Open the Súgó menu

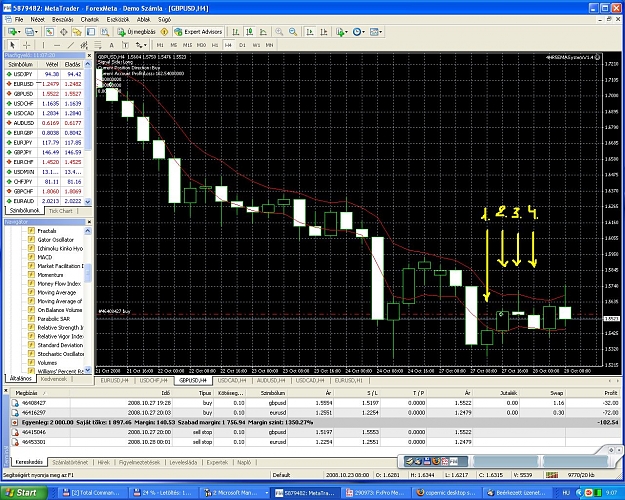[164, 19]
